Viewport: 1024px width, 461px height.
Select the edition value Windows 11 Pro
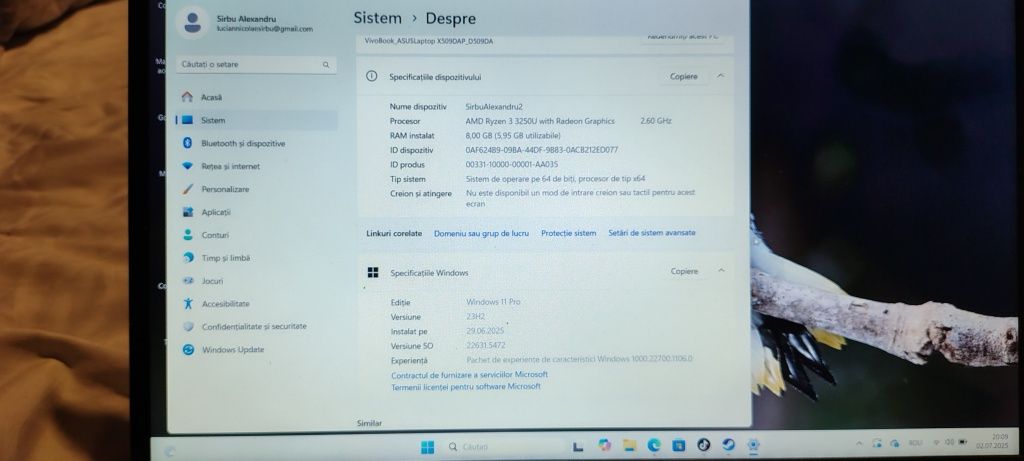[x=493, y=302]
